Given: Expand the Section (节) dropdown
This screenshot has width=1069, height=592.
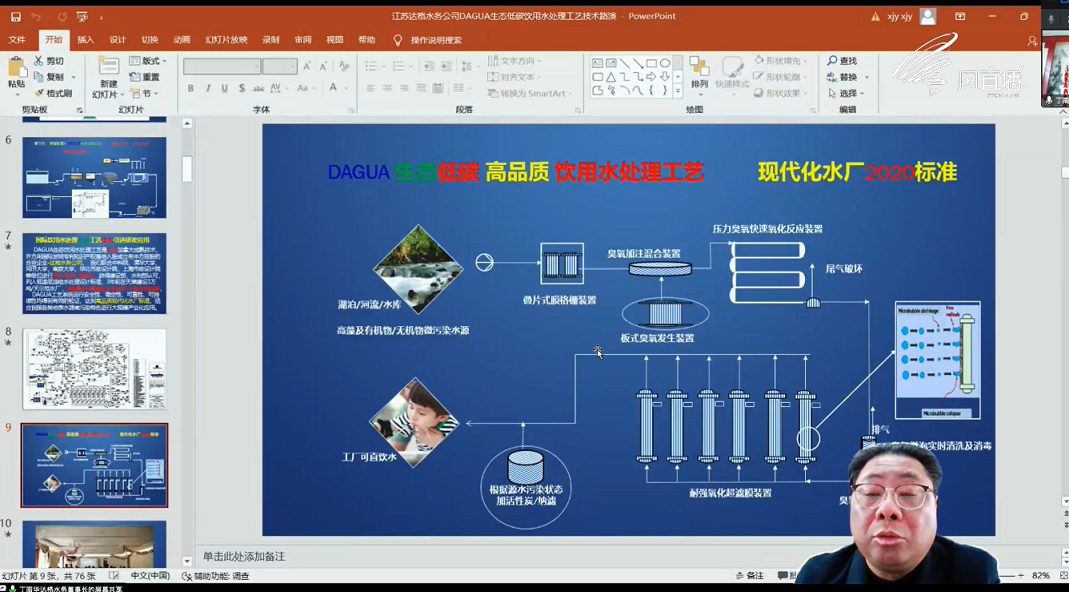Looking at the screenshot, I should [144, 93].
